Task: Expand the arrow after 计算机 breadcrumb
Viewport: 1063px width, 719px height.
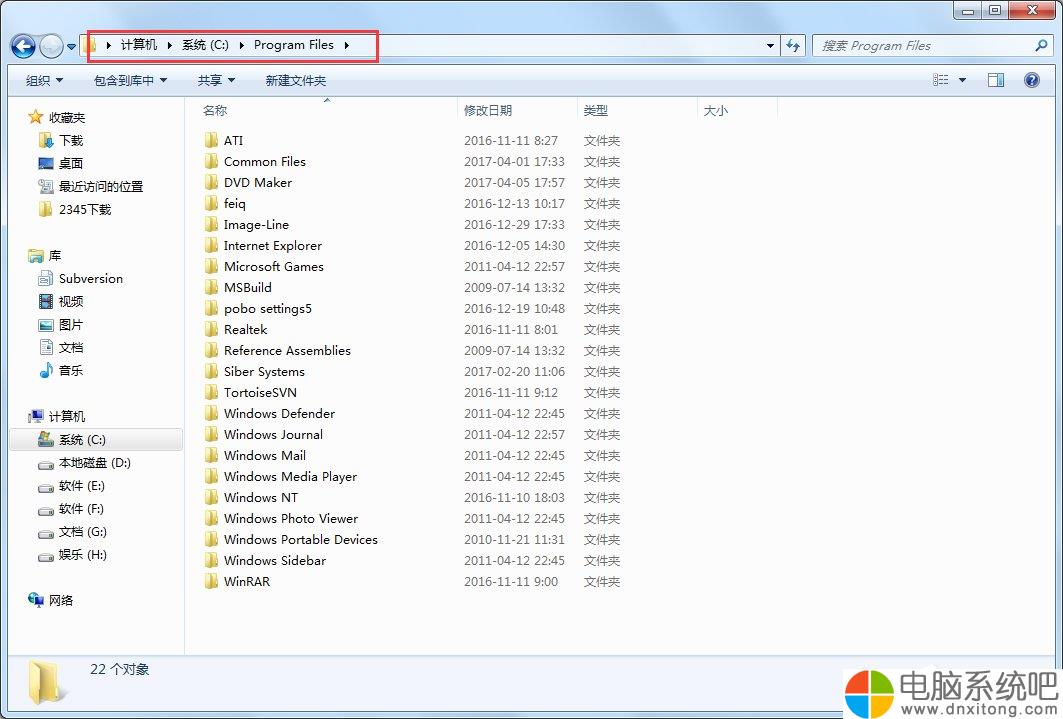Action: tap(169, 45)
